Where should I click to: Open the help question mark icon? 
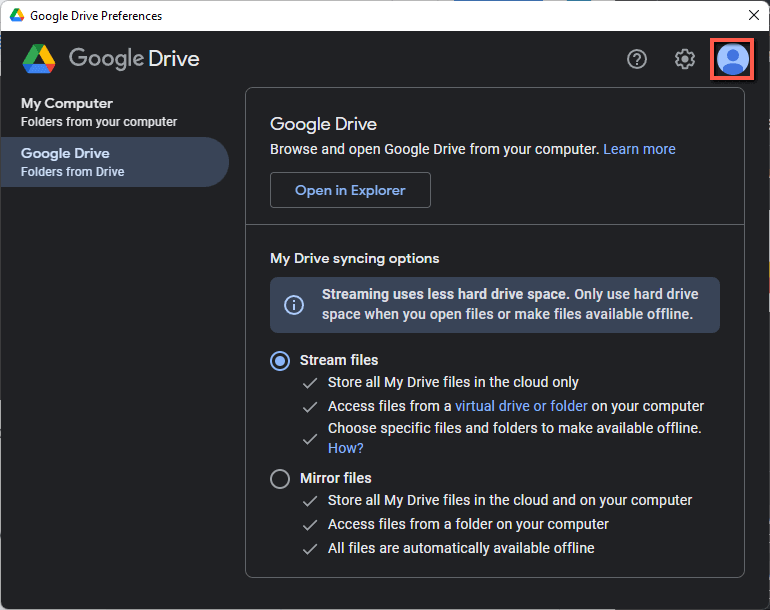pos(637,59)
